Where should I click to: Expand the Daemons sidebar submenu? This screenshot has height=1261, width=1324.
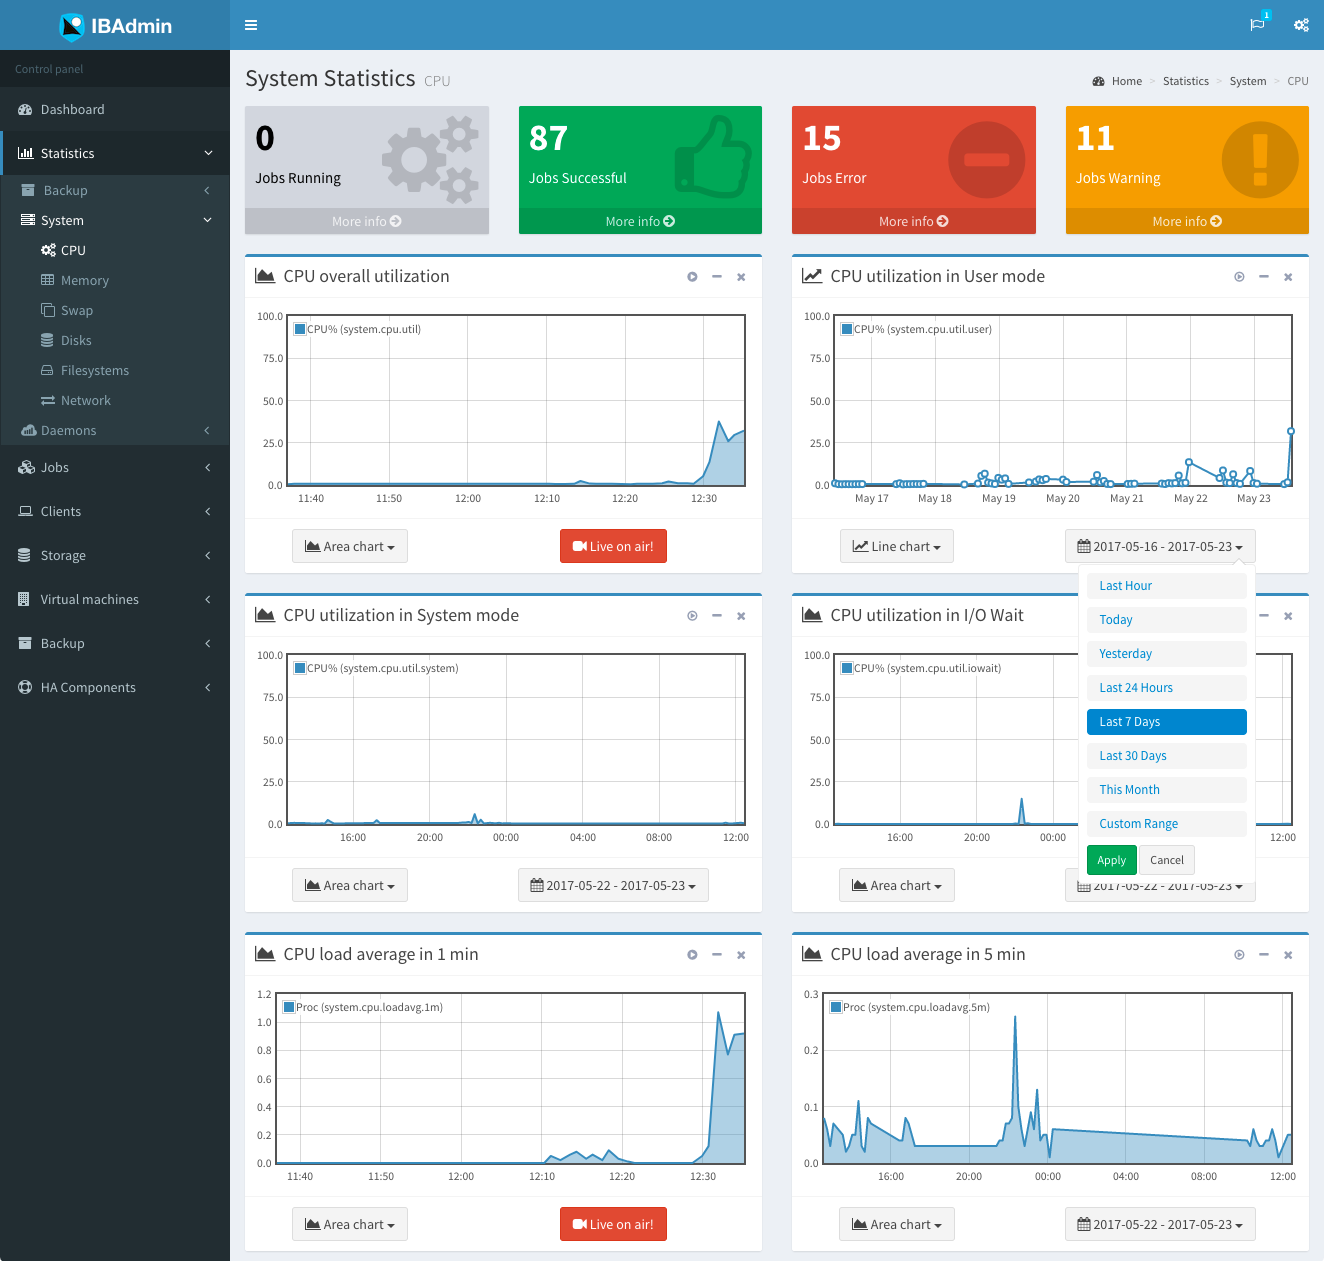point(115,430)
